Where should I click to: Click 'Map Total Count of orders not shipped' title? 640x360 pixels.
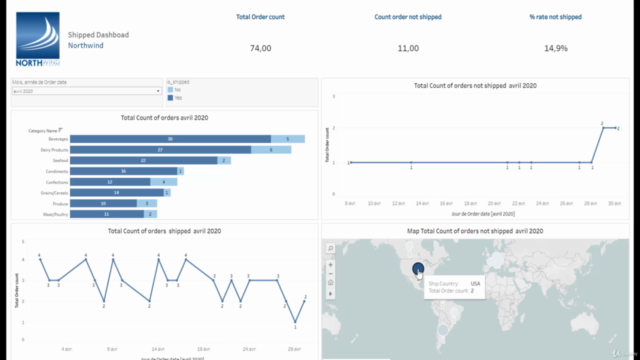[475, 231]
